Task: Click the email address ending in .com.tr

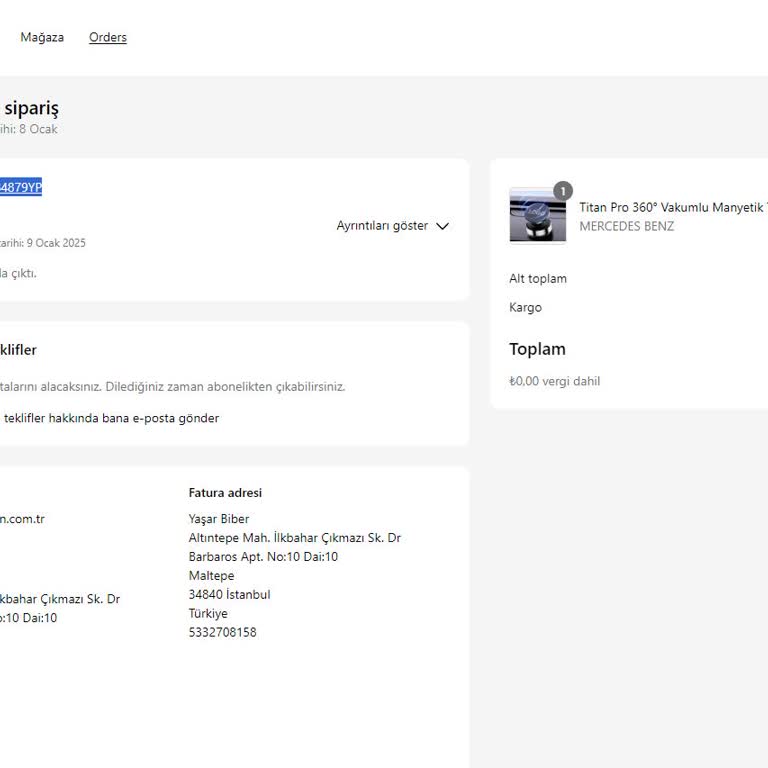Action: 22,519
